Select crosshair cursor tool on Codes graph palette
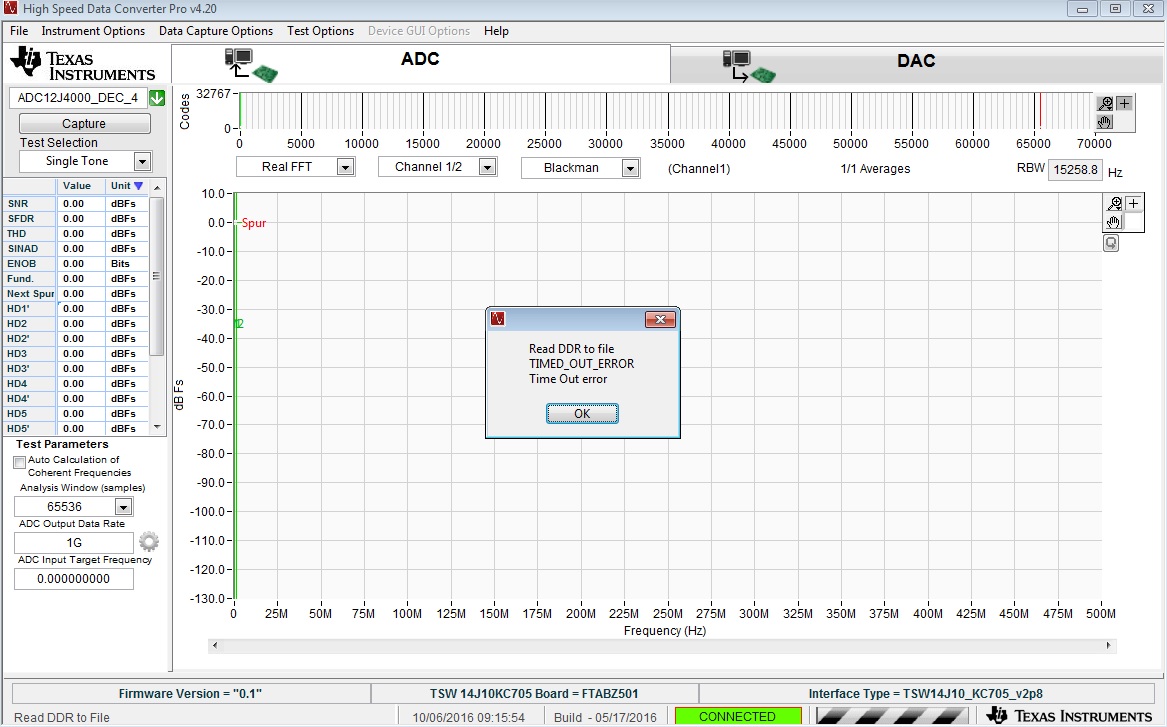This screenshot has width=1167, height=727. (x=1124, y=103)
